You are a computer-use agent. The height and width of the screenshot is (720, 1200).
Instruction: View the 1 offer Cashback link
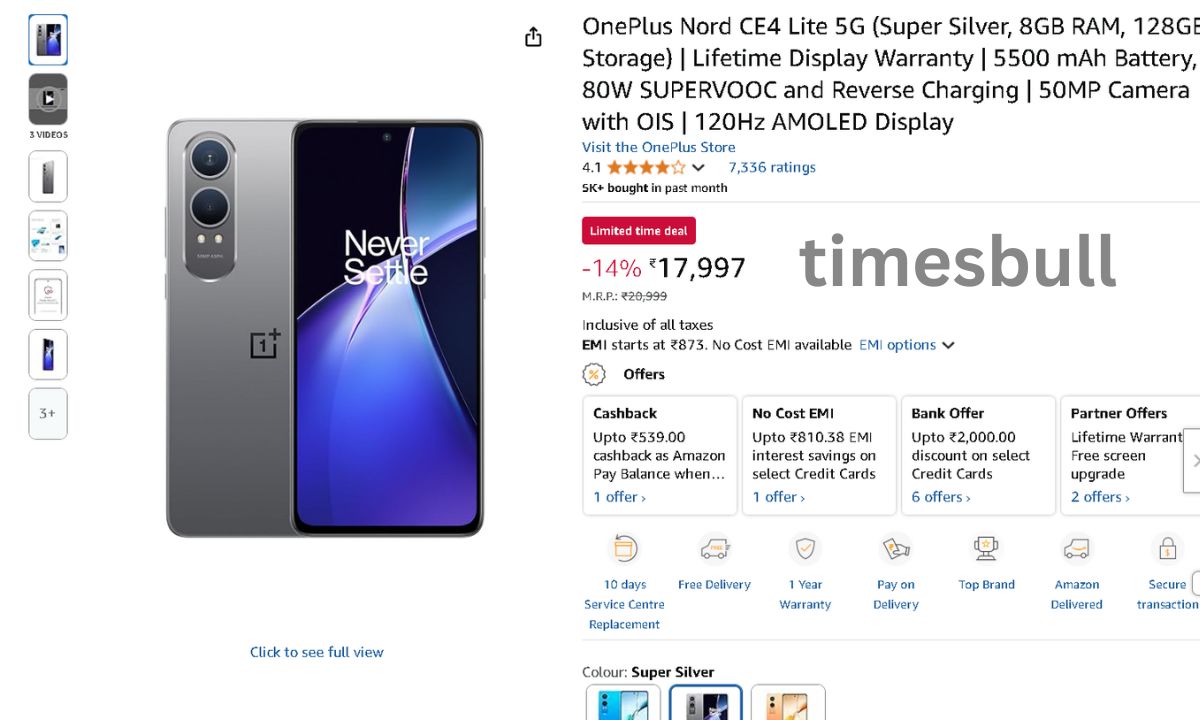619,497
